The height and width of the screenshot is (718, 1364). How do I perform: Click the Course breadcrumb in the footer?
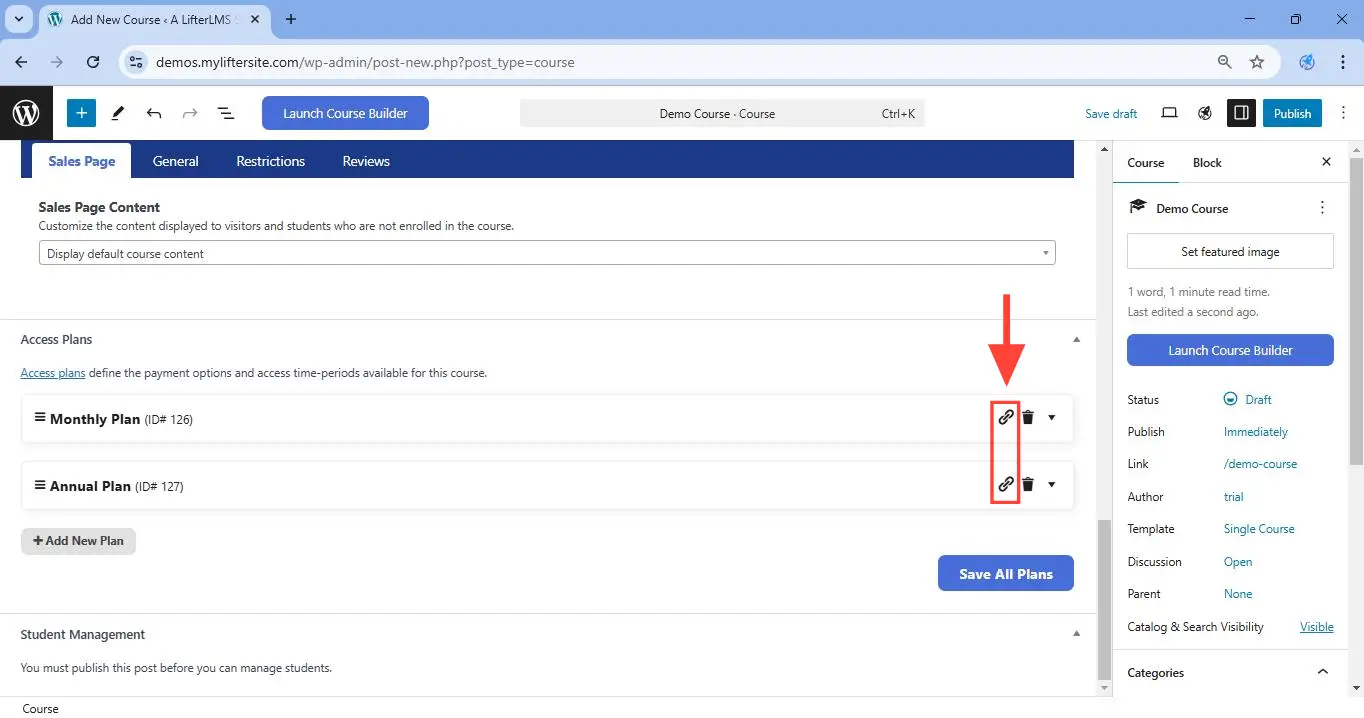coord(40,708)
